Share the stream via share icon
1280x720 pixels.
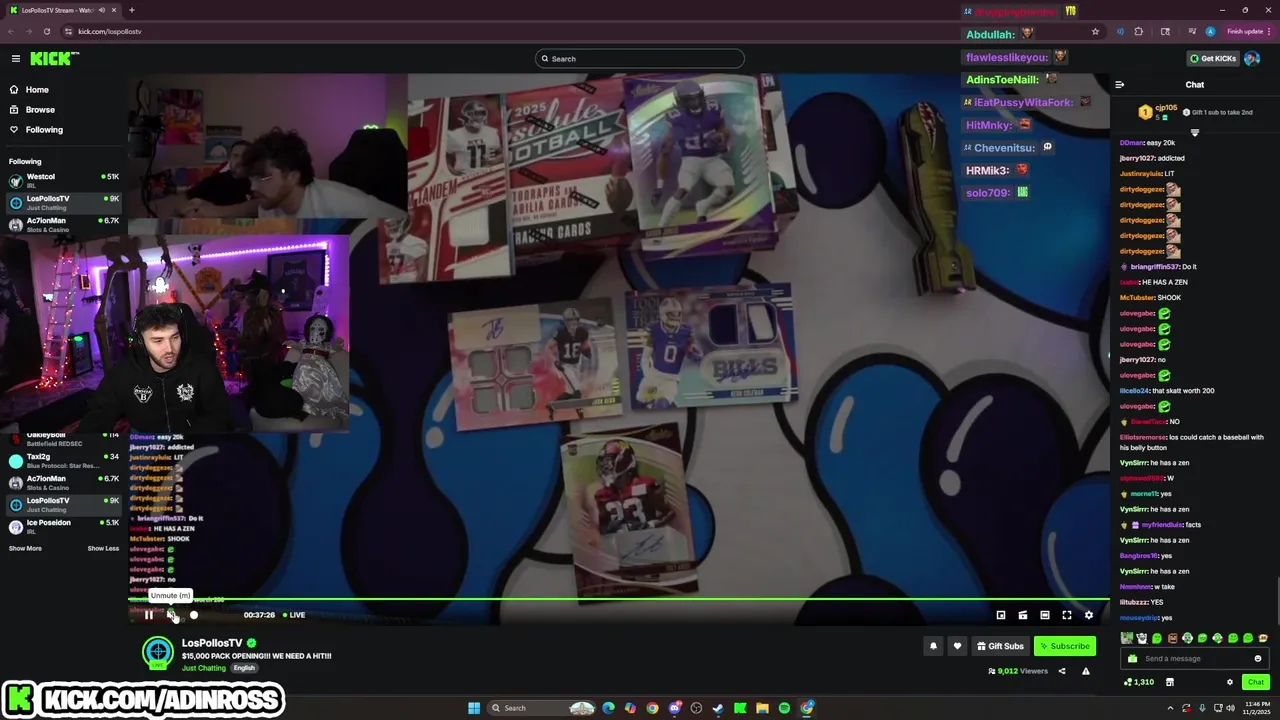(x=1062, y=671)
